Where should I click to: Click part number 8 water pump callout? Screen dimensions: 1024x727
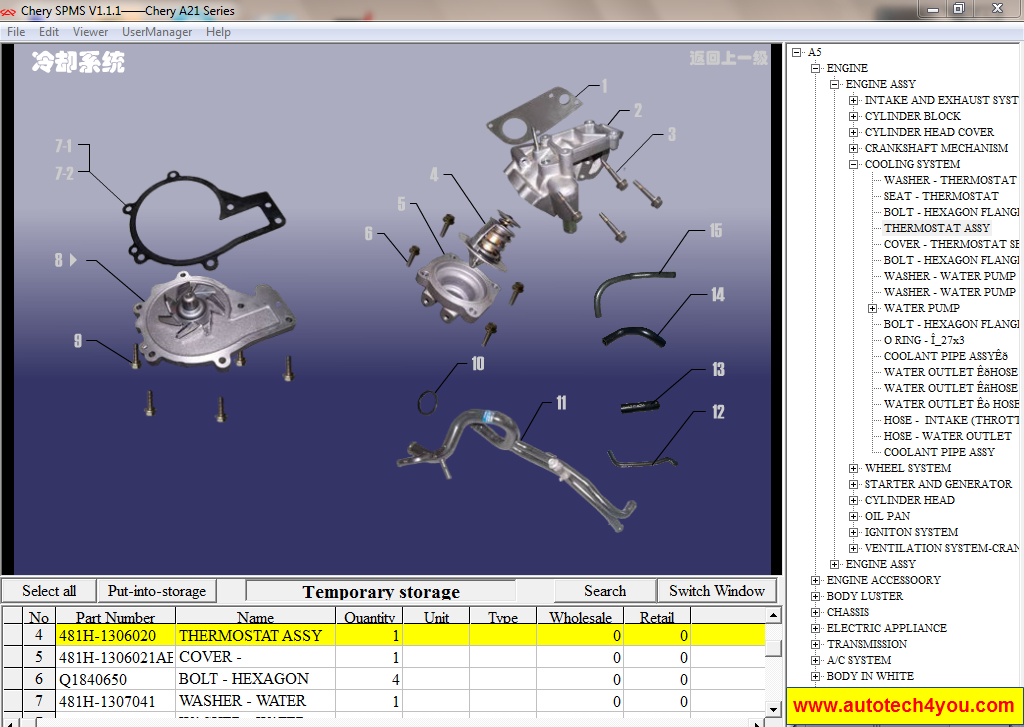pyautogui.click(x=58, y=260)
